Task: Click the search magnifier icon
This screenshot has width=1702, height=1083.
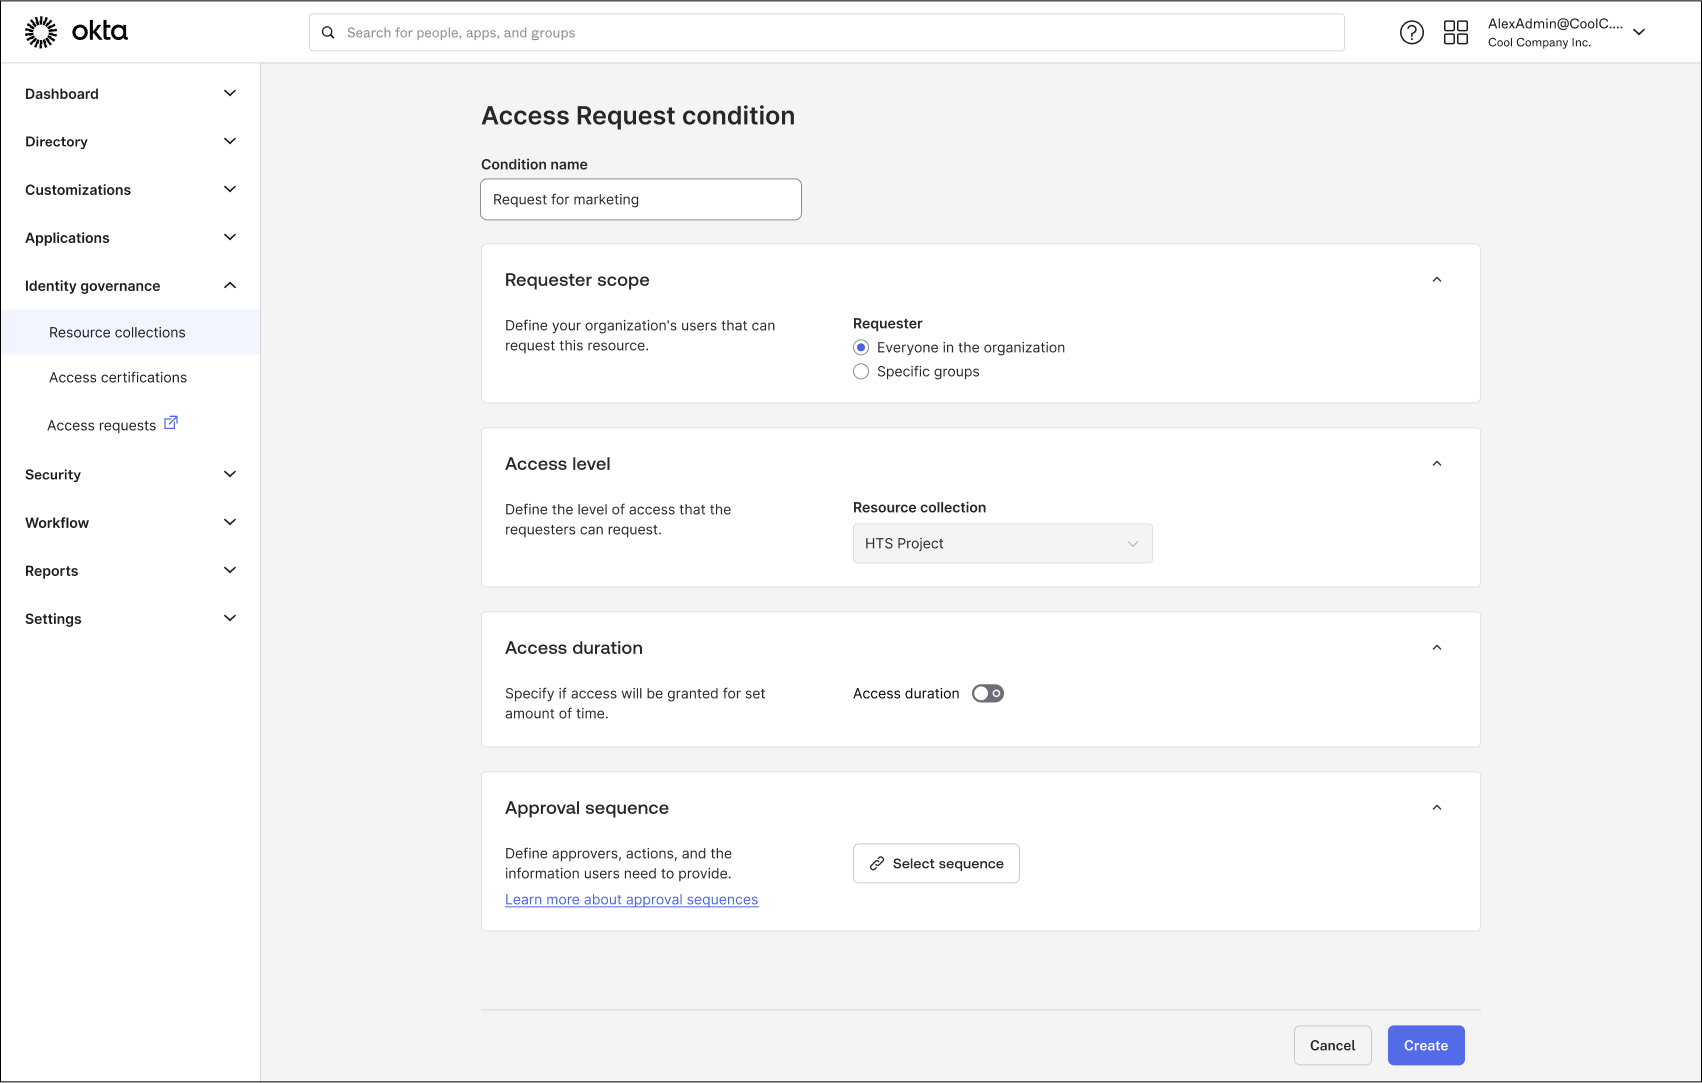Action: [x=328, y=32]
